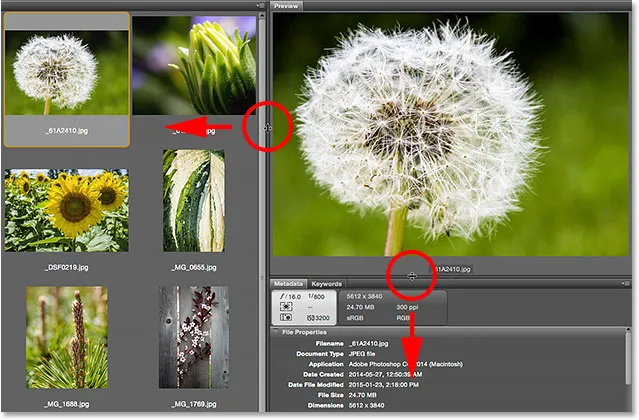This screenshot has height=420, width=639.
Task: Click the aperture f/16.0 icon in placard
Action: click(292, 296)
